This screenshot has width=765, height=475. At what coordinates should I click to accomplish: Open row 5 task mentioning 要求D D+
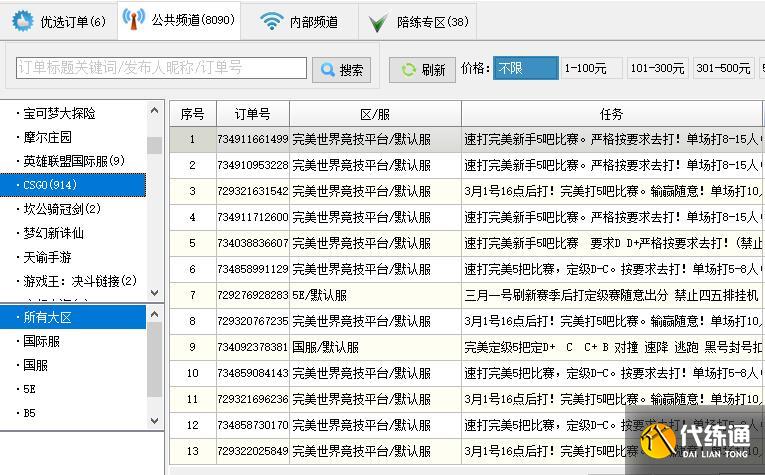pyautogui.click(x=612, y=243)
